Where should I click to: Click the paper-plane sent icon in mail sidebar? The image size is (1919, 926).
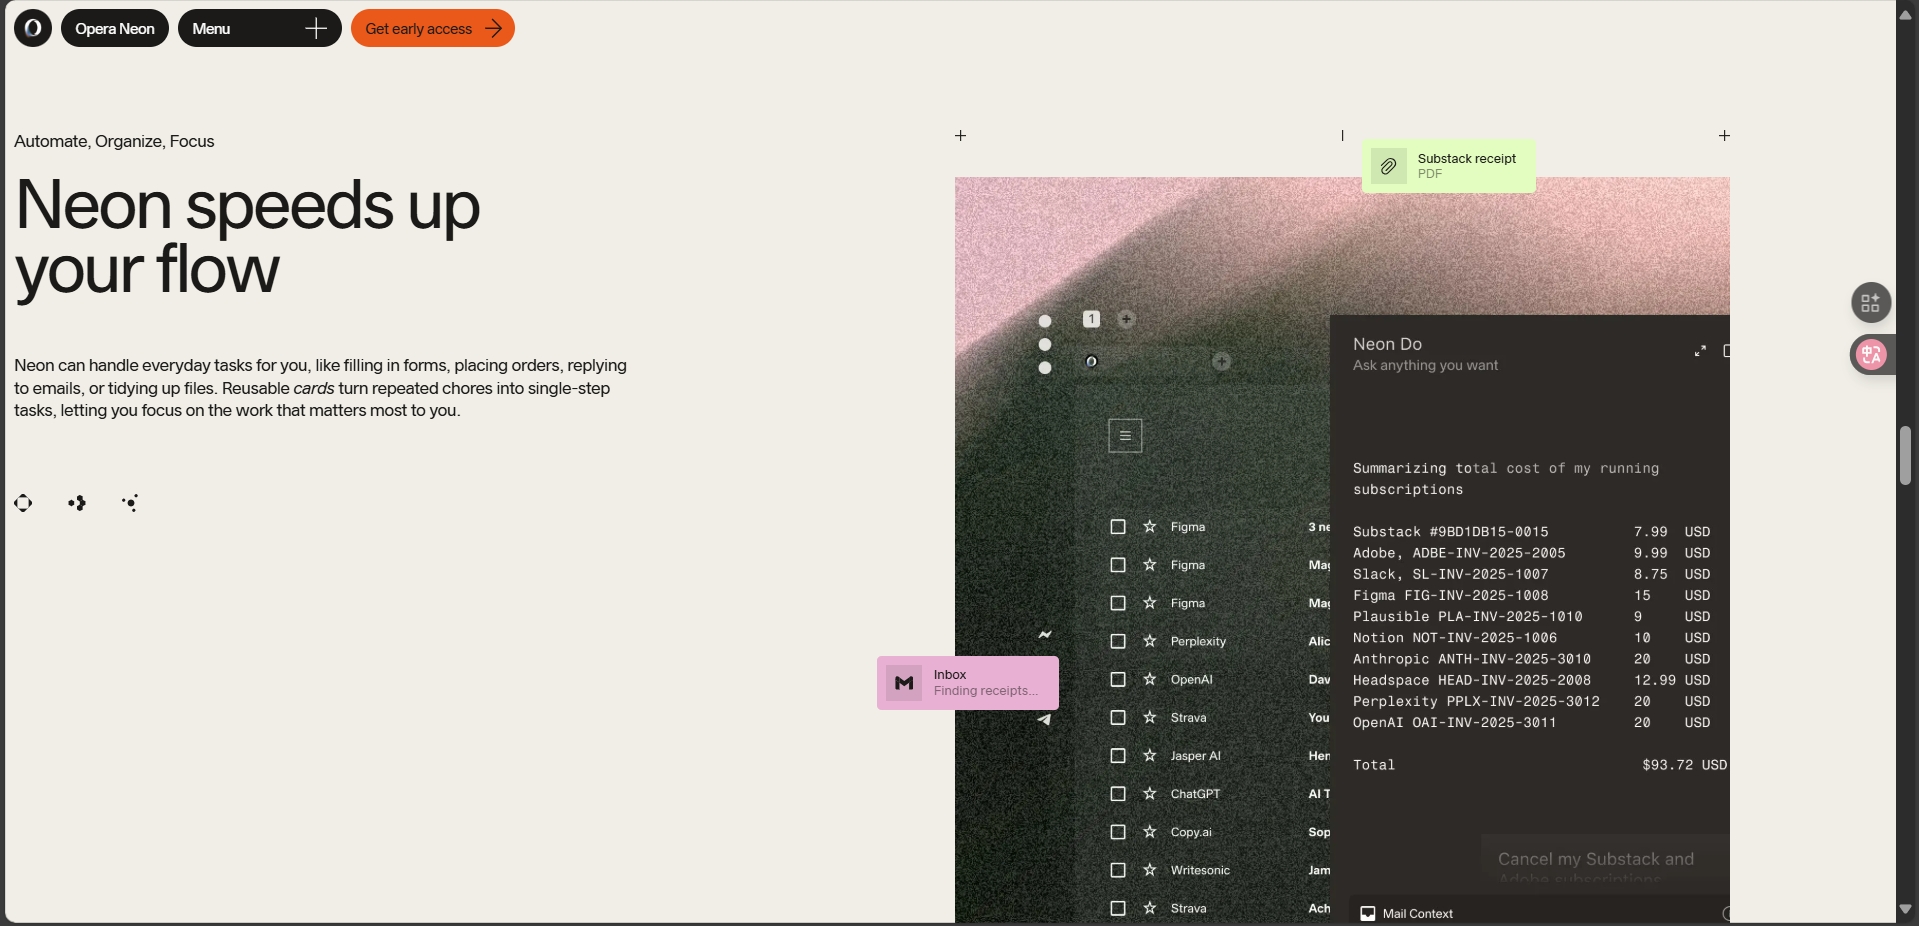coord(1044,719)
